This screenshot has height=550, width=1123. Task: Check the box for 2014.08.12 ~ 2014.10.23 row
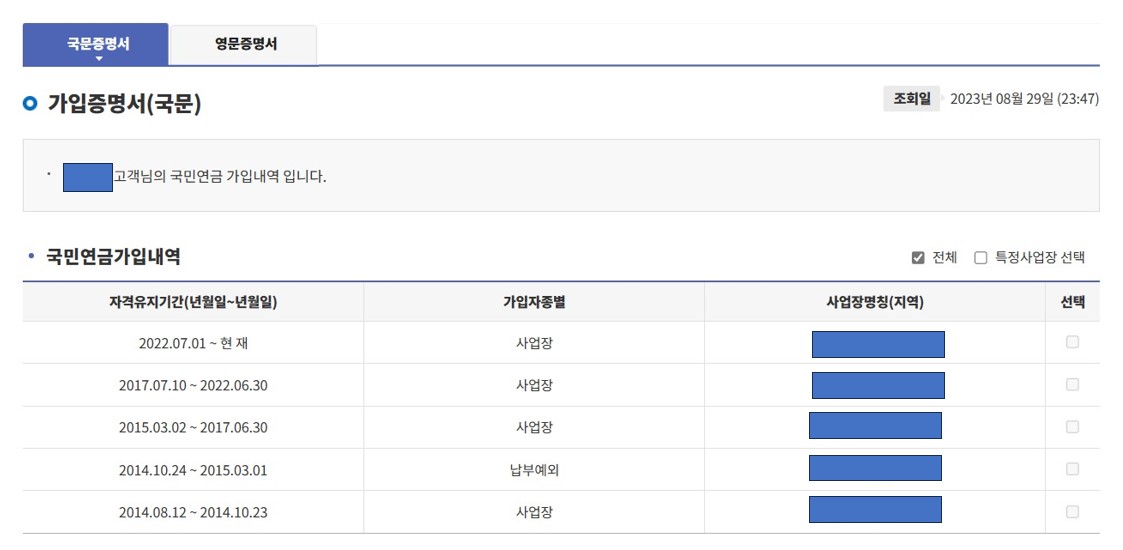pyautogui.click(x=1072, y=511)
